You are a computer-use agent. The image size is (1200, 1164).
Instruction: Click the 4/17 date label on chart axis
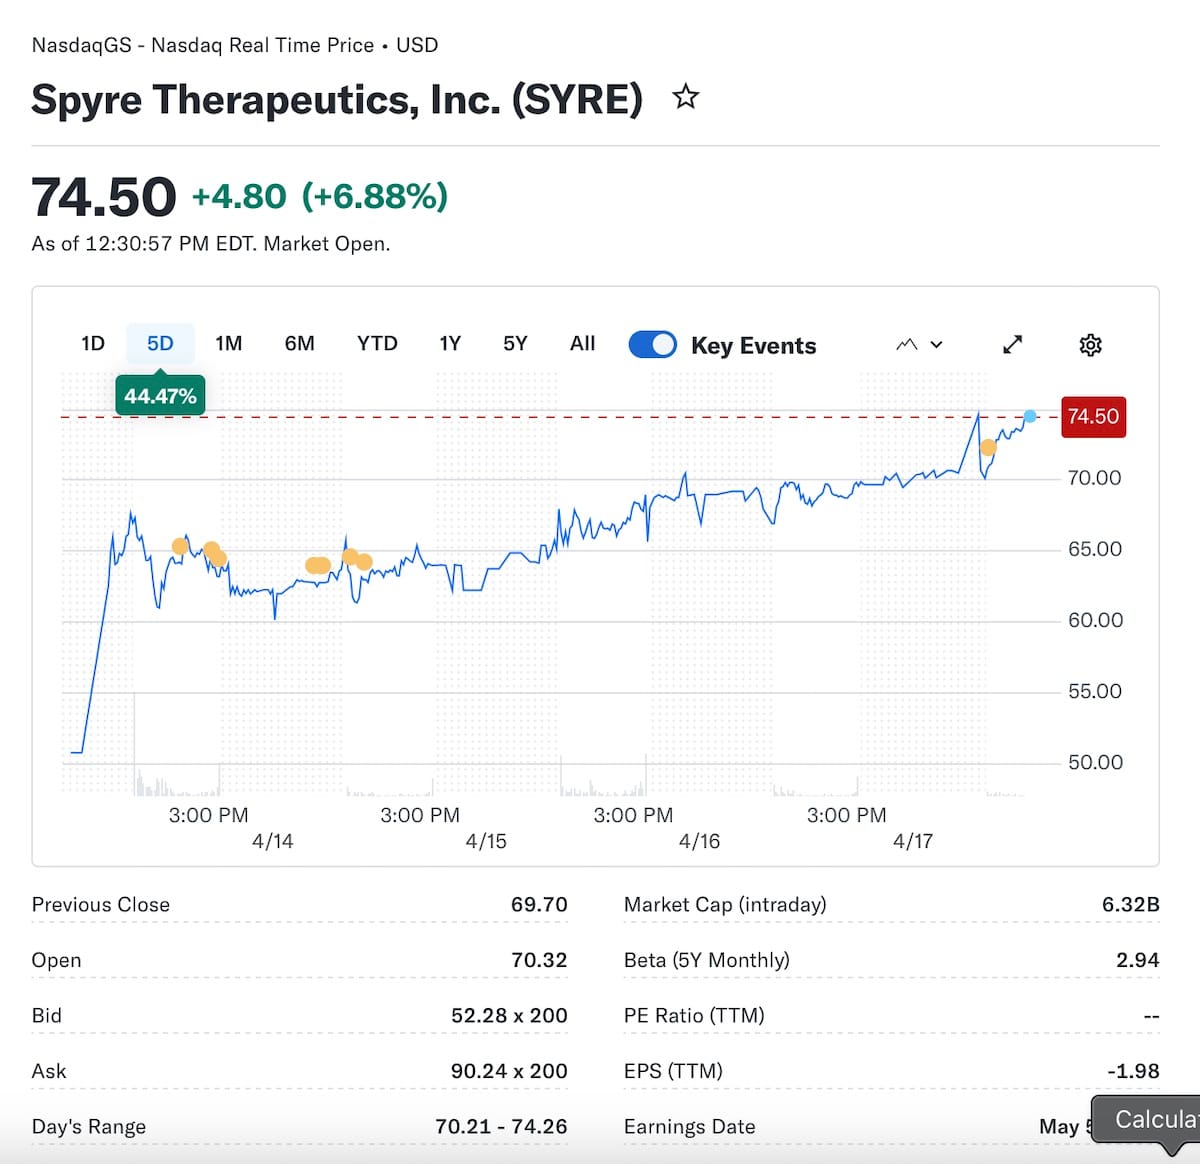click(913, 841)
